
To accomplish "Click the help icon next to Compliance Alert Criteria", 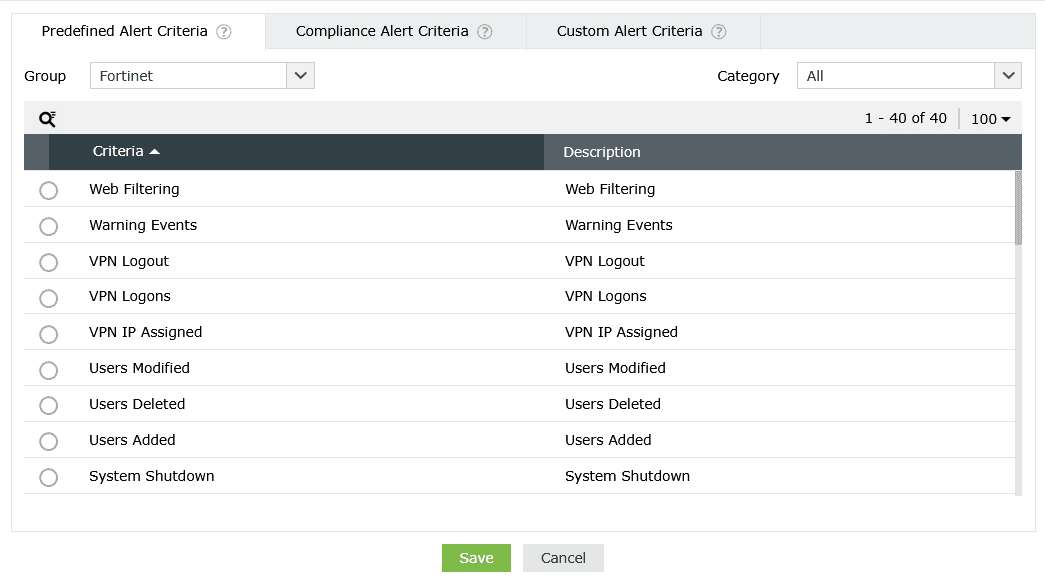I will coord(485,31).
